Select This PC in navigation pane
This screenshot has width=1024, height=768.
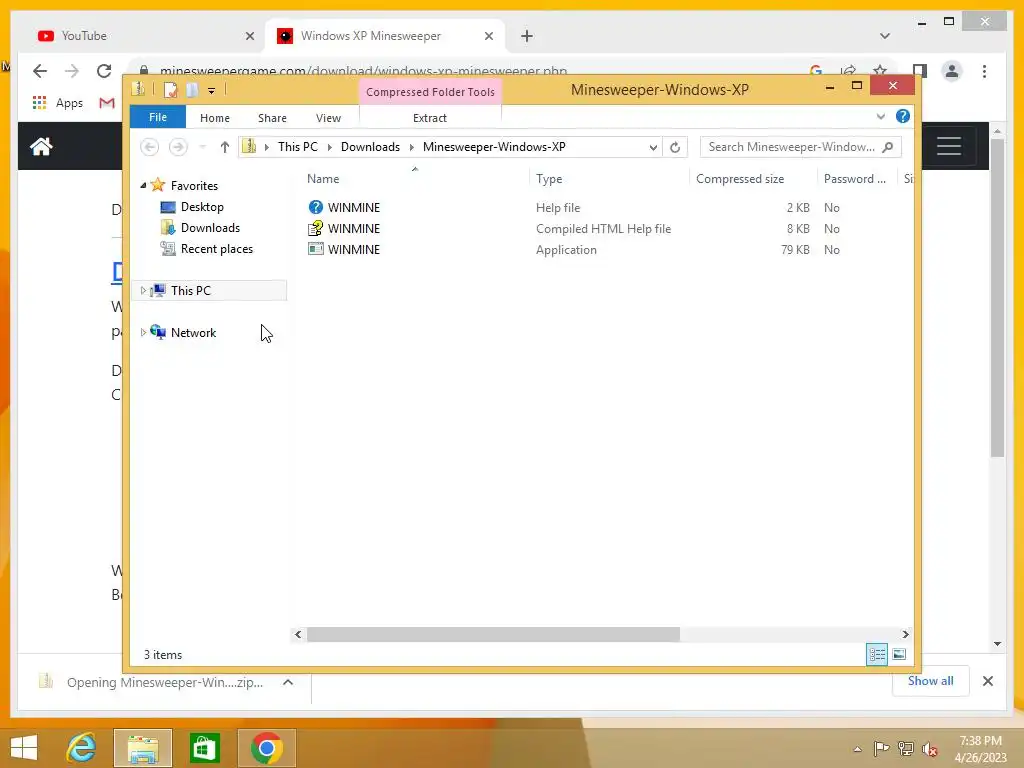[x=191, y=291]
